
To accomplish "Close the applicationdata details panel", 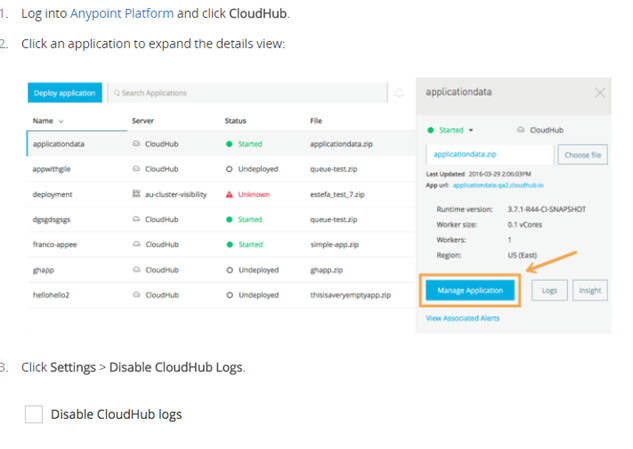I will tap(599, 92).
